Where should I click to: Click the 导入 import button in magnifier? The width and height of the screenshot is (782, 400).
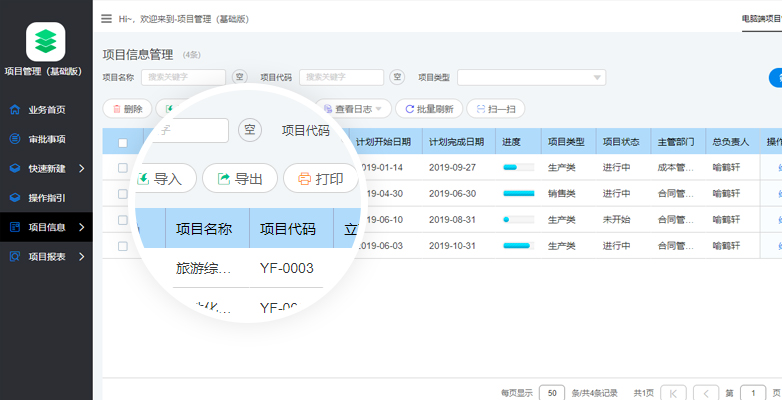pyautogui.click(x=160, y=179)
